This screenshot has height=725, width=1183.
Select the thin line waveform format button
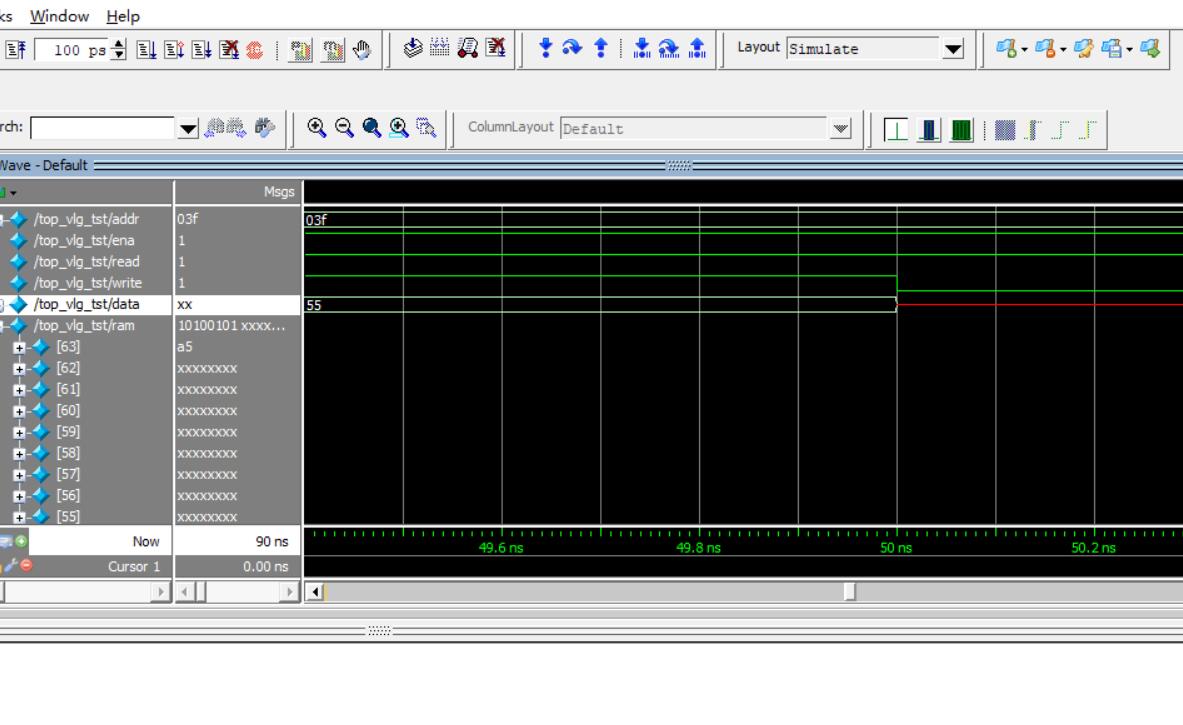pyautogui.click(x=896, y=130)
